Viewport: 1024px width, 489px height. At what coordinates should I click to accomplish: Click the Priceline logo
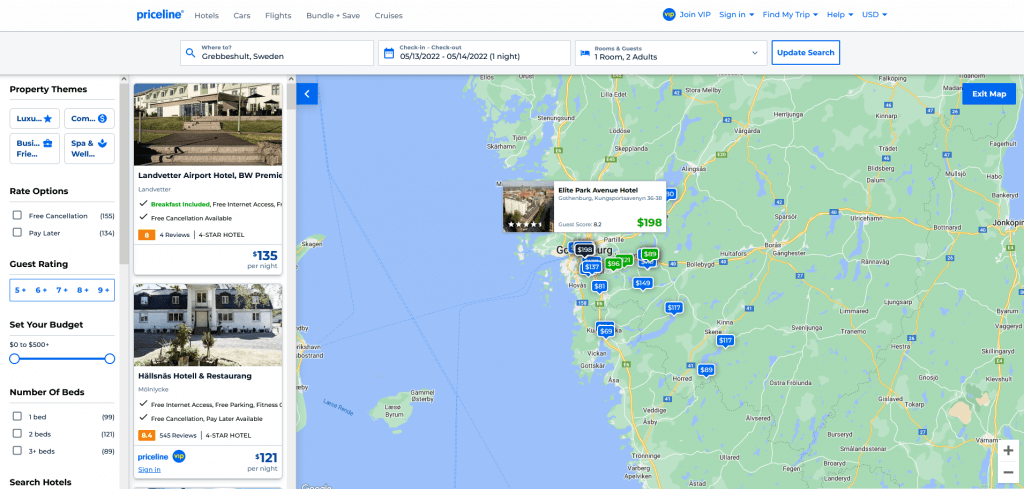pyautogui.click(x=160, y=15)
